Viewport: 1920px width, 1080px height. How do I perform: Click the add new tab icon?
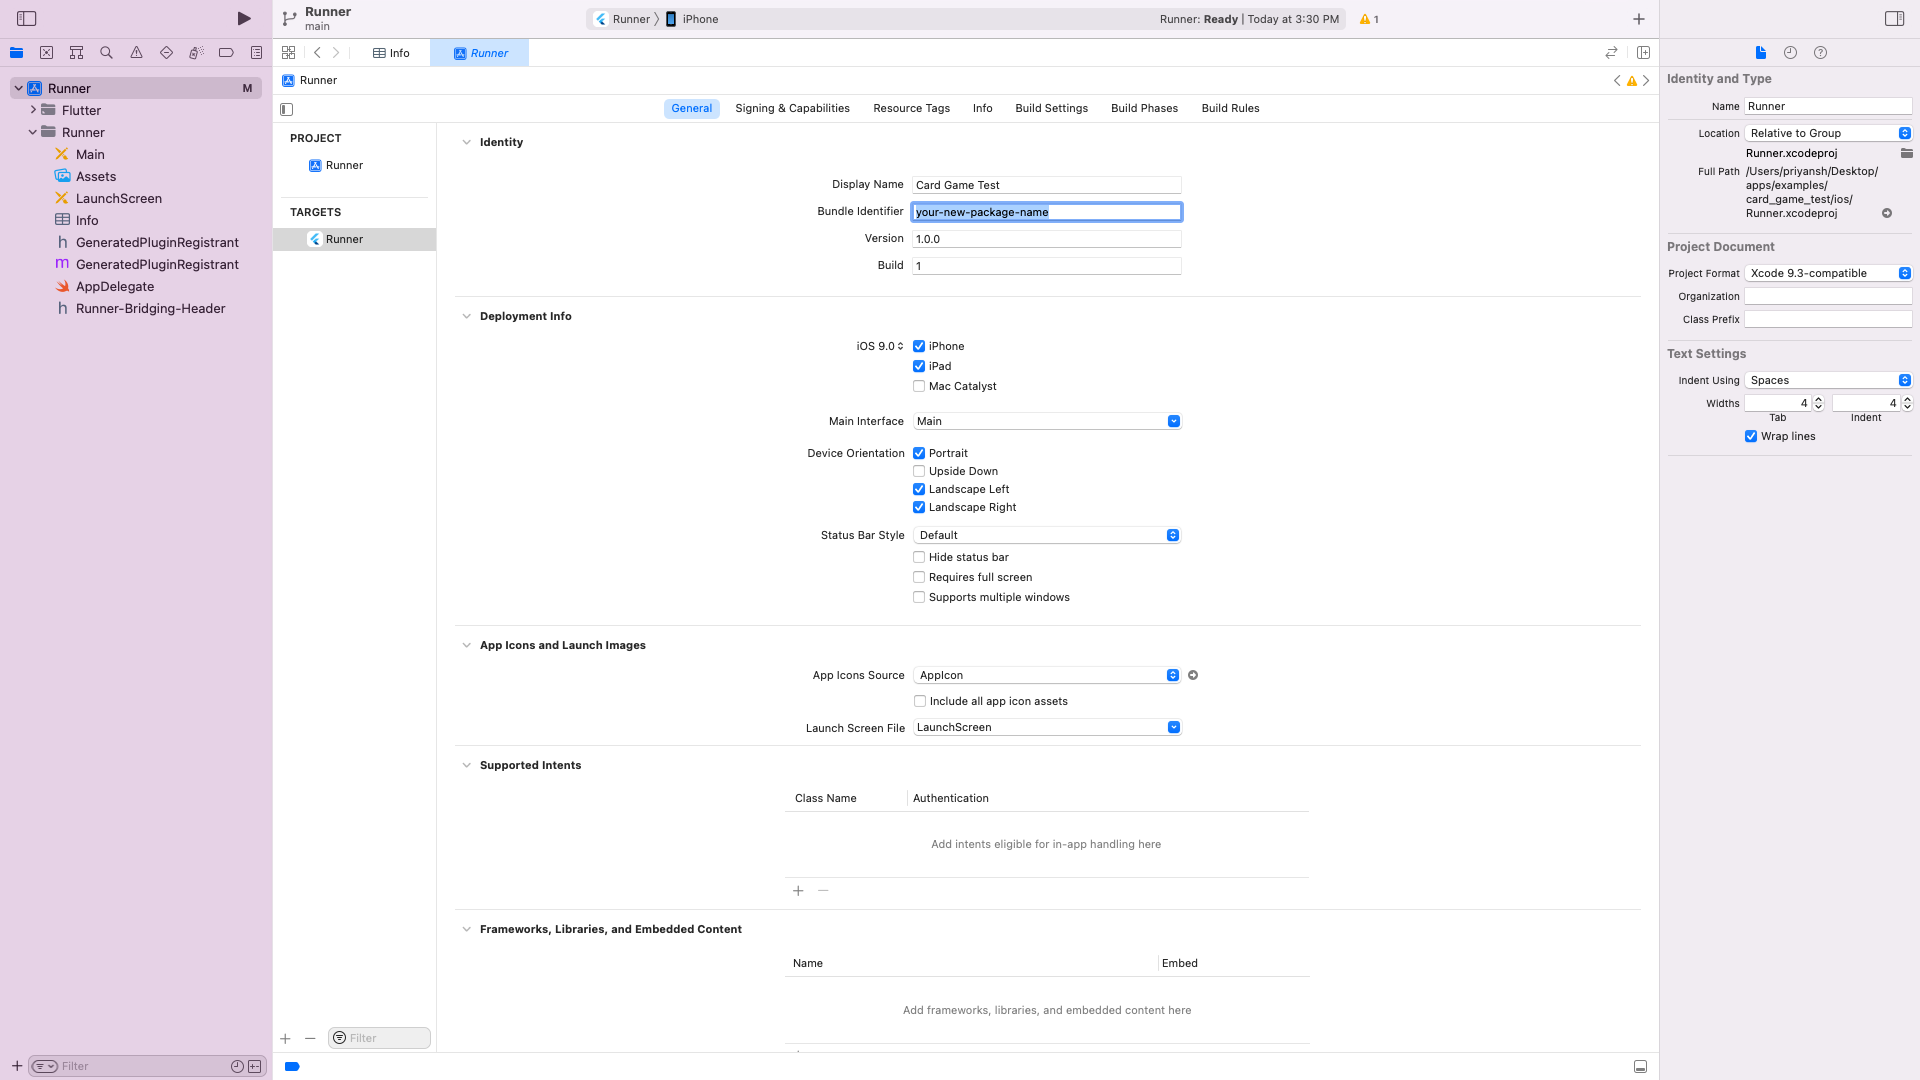pyautogui.click(x=1639, y=18)
